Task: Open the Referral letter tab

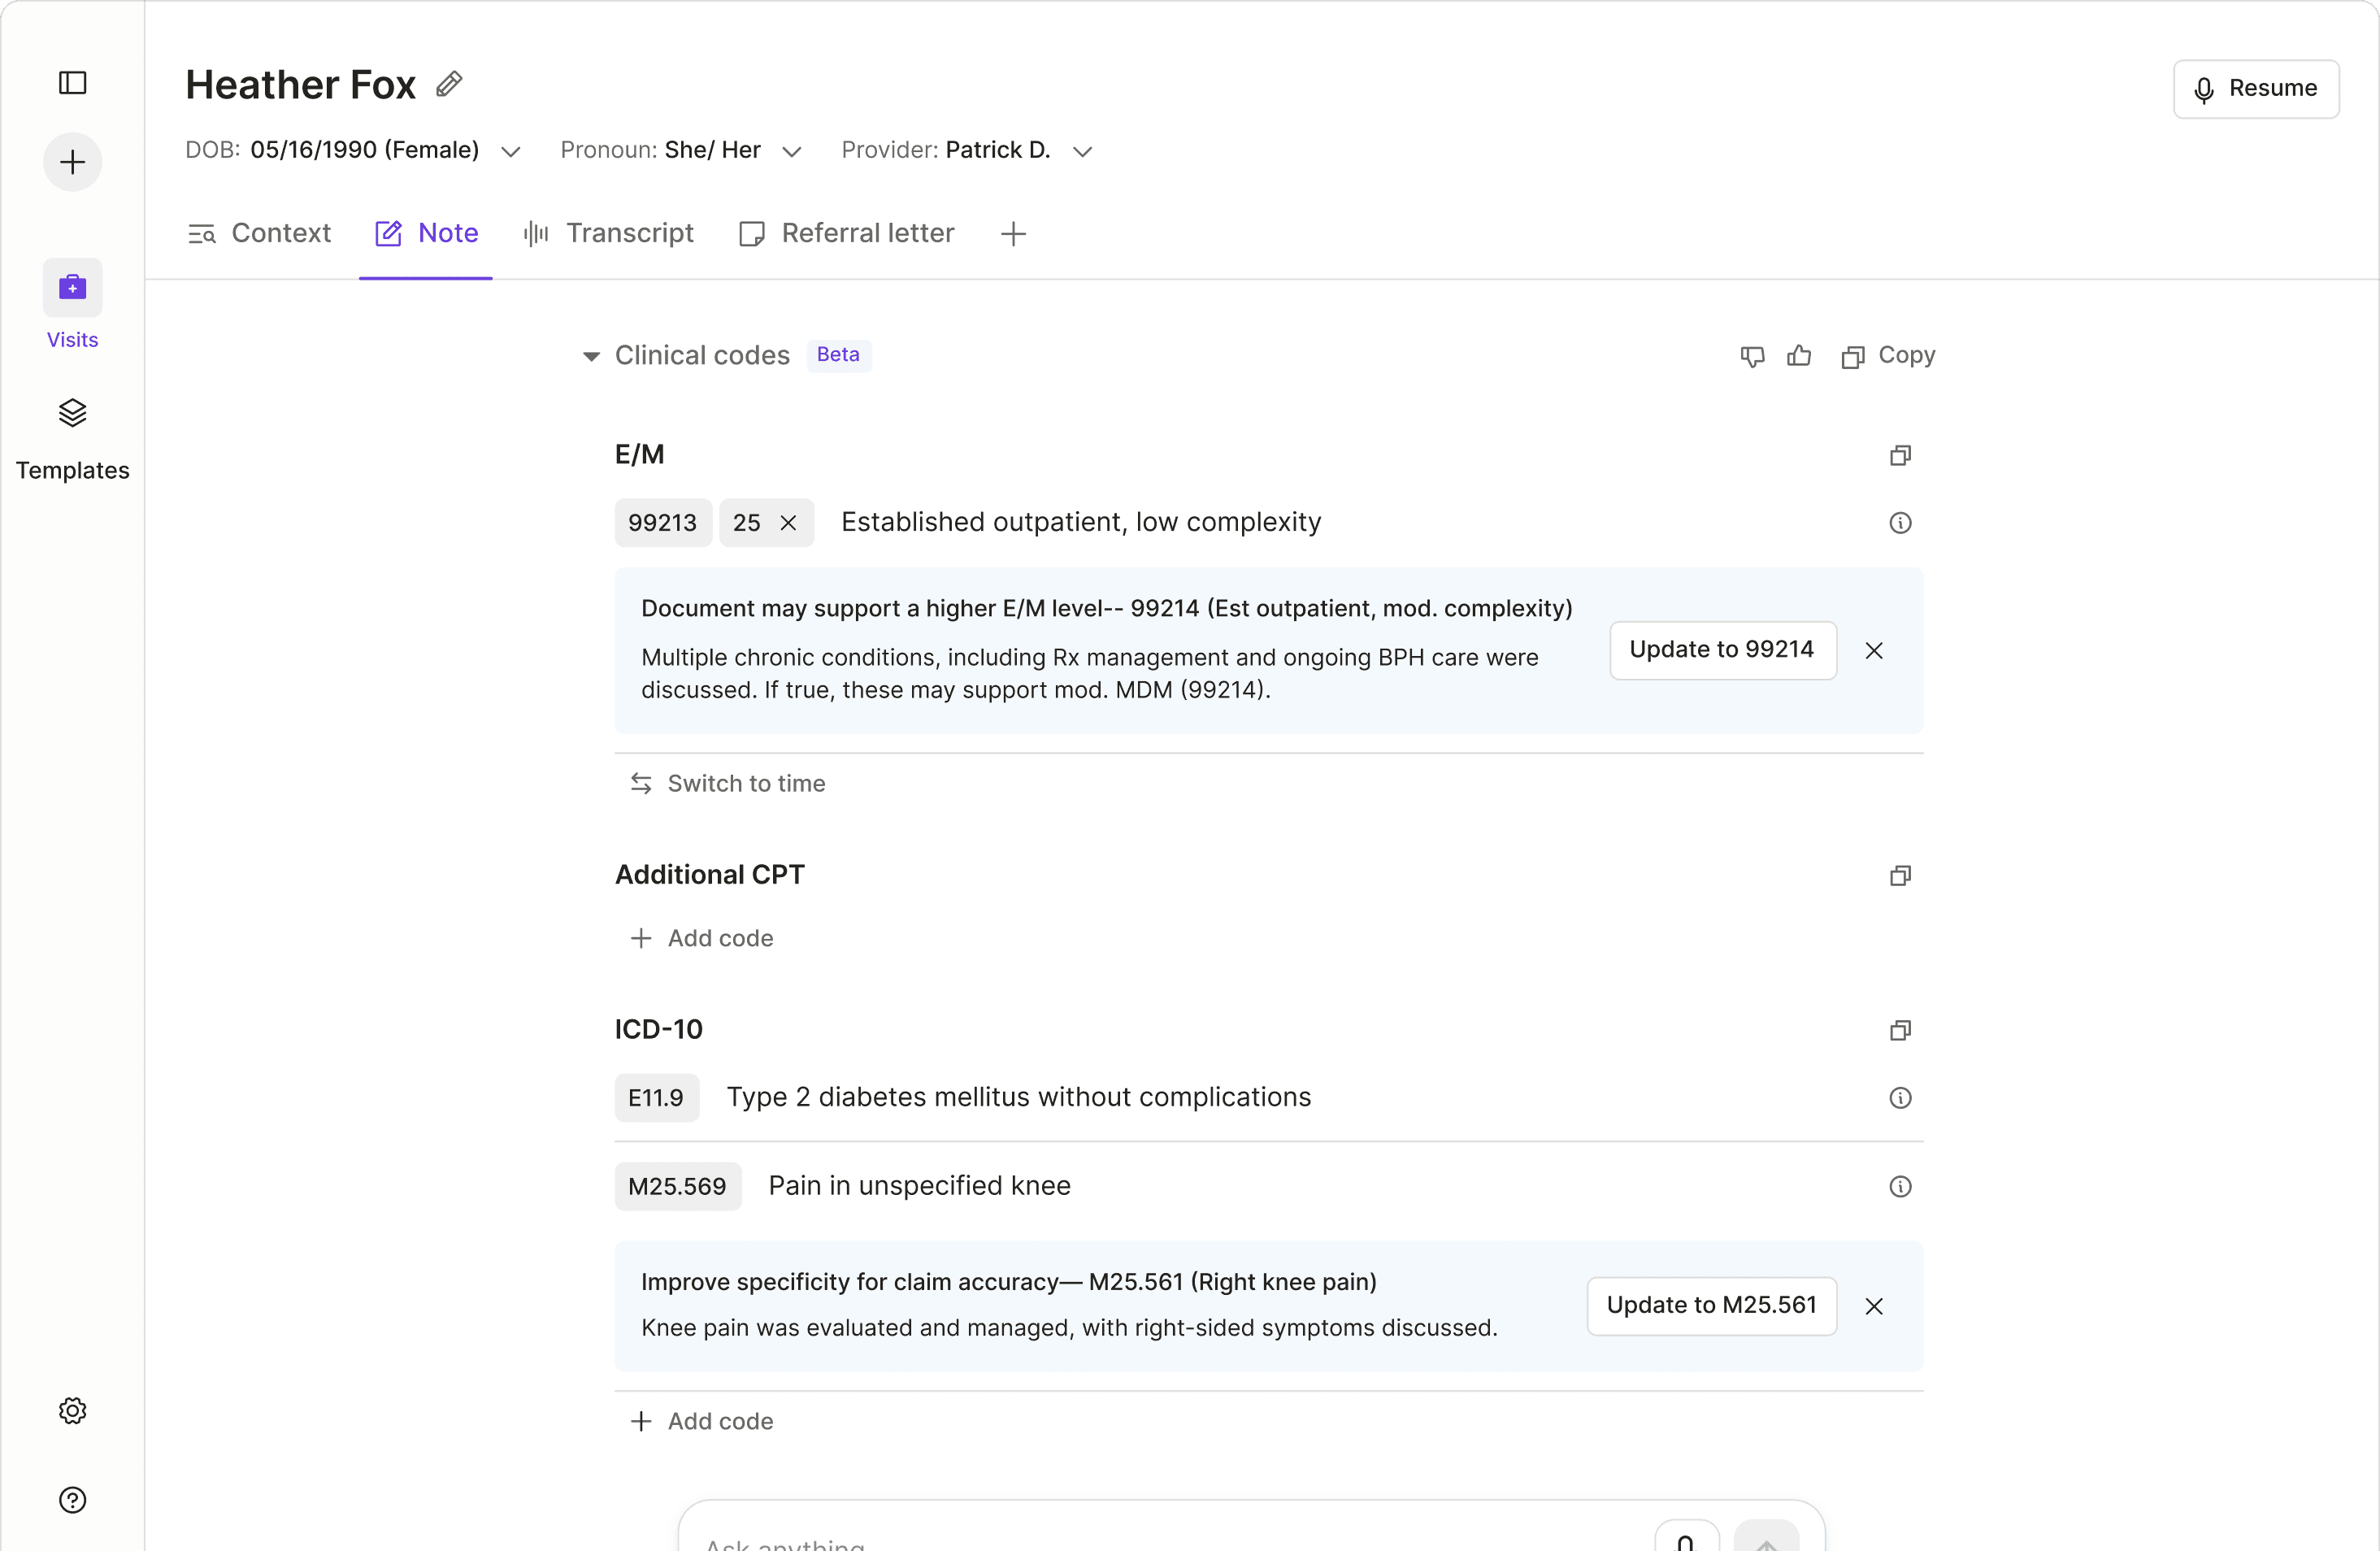Action: [847, 233]
